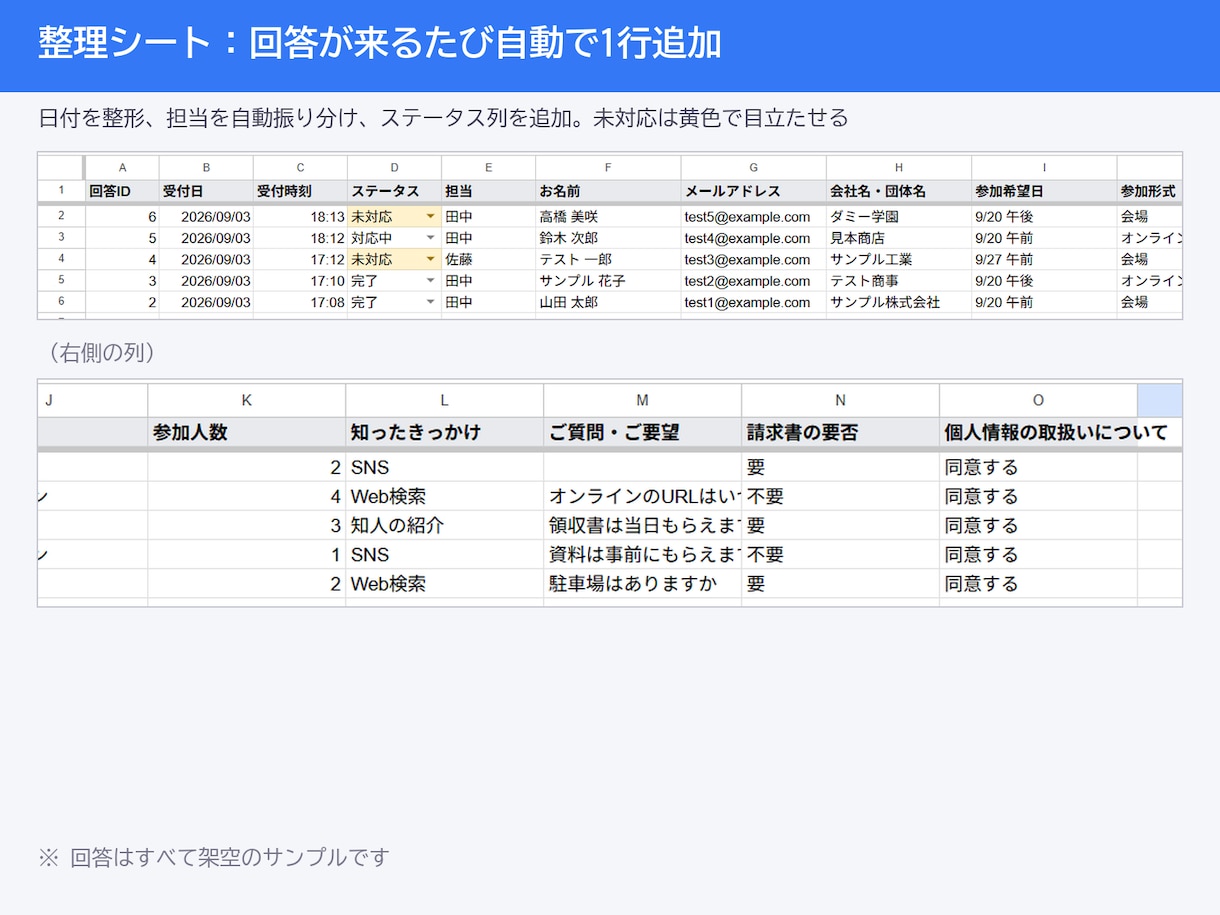This screenshot has height=915, width=1220.
Task: Click the 佐藤 assignee cell
Action: (x=488, y=259)
